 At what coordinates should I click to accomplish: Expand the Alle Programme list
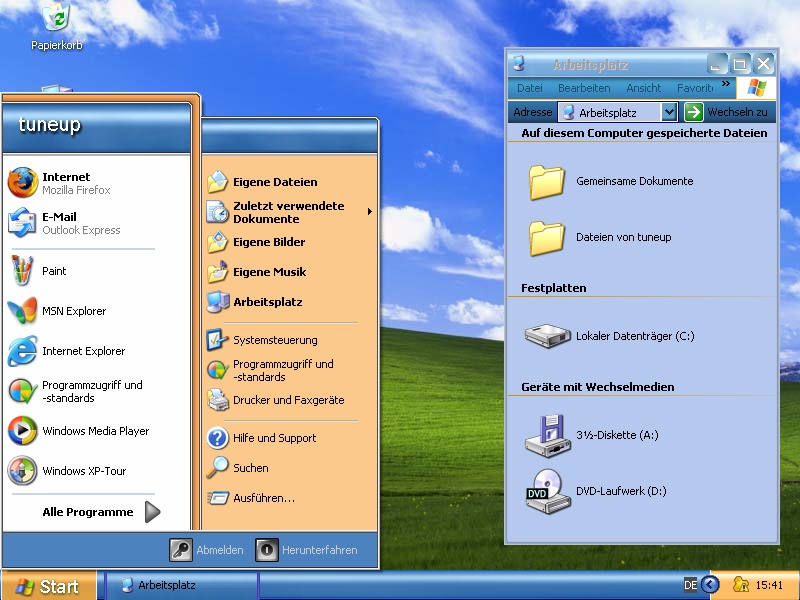pos(100,512)
